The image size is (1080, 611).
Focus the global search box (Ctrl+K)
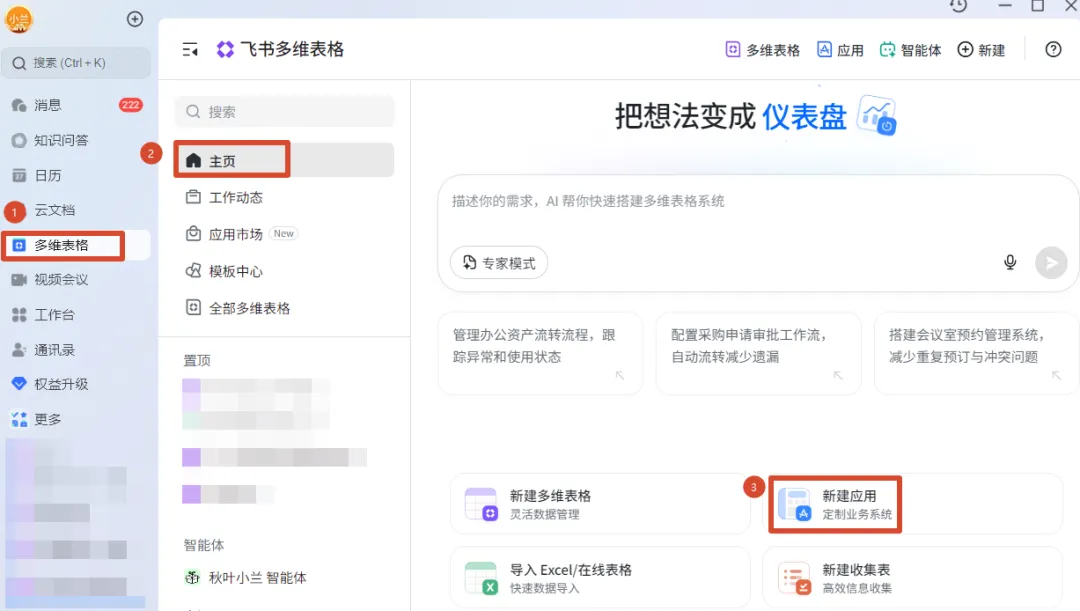(x=76, y=63)
